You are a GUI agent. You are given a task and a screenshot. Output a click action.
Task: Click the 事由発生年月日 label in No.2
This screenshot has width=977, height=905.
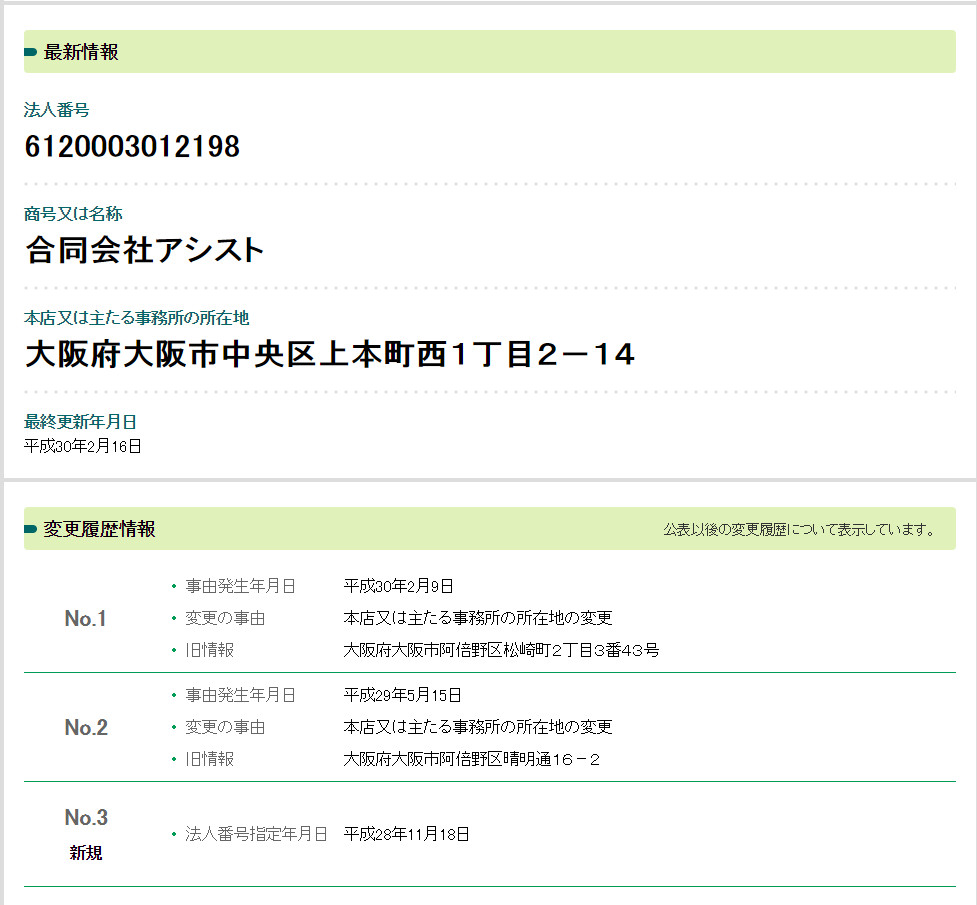point(240,696)
